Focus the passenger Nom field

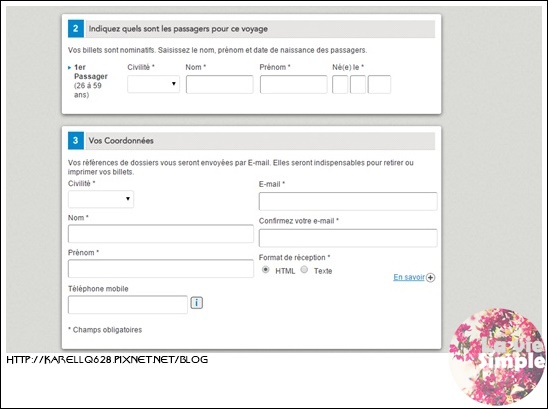(219, 84)
